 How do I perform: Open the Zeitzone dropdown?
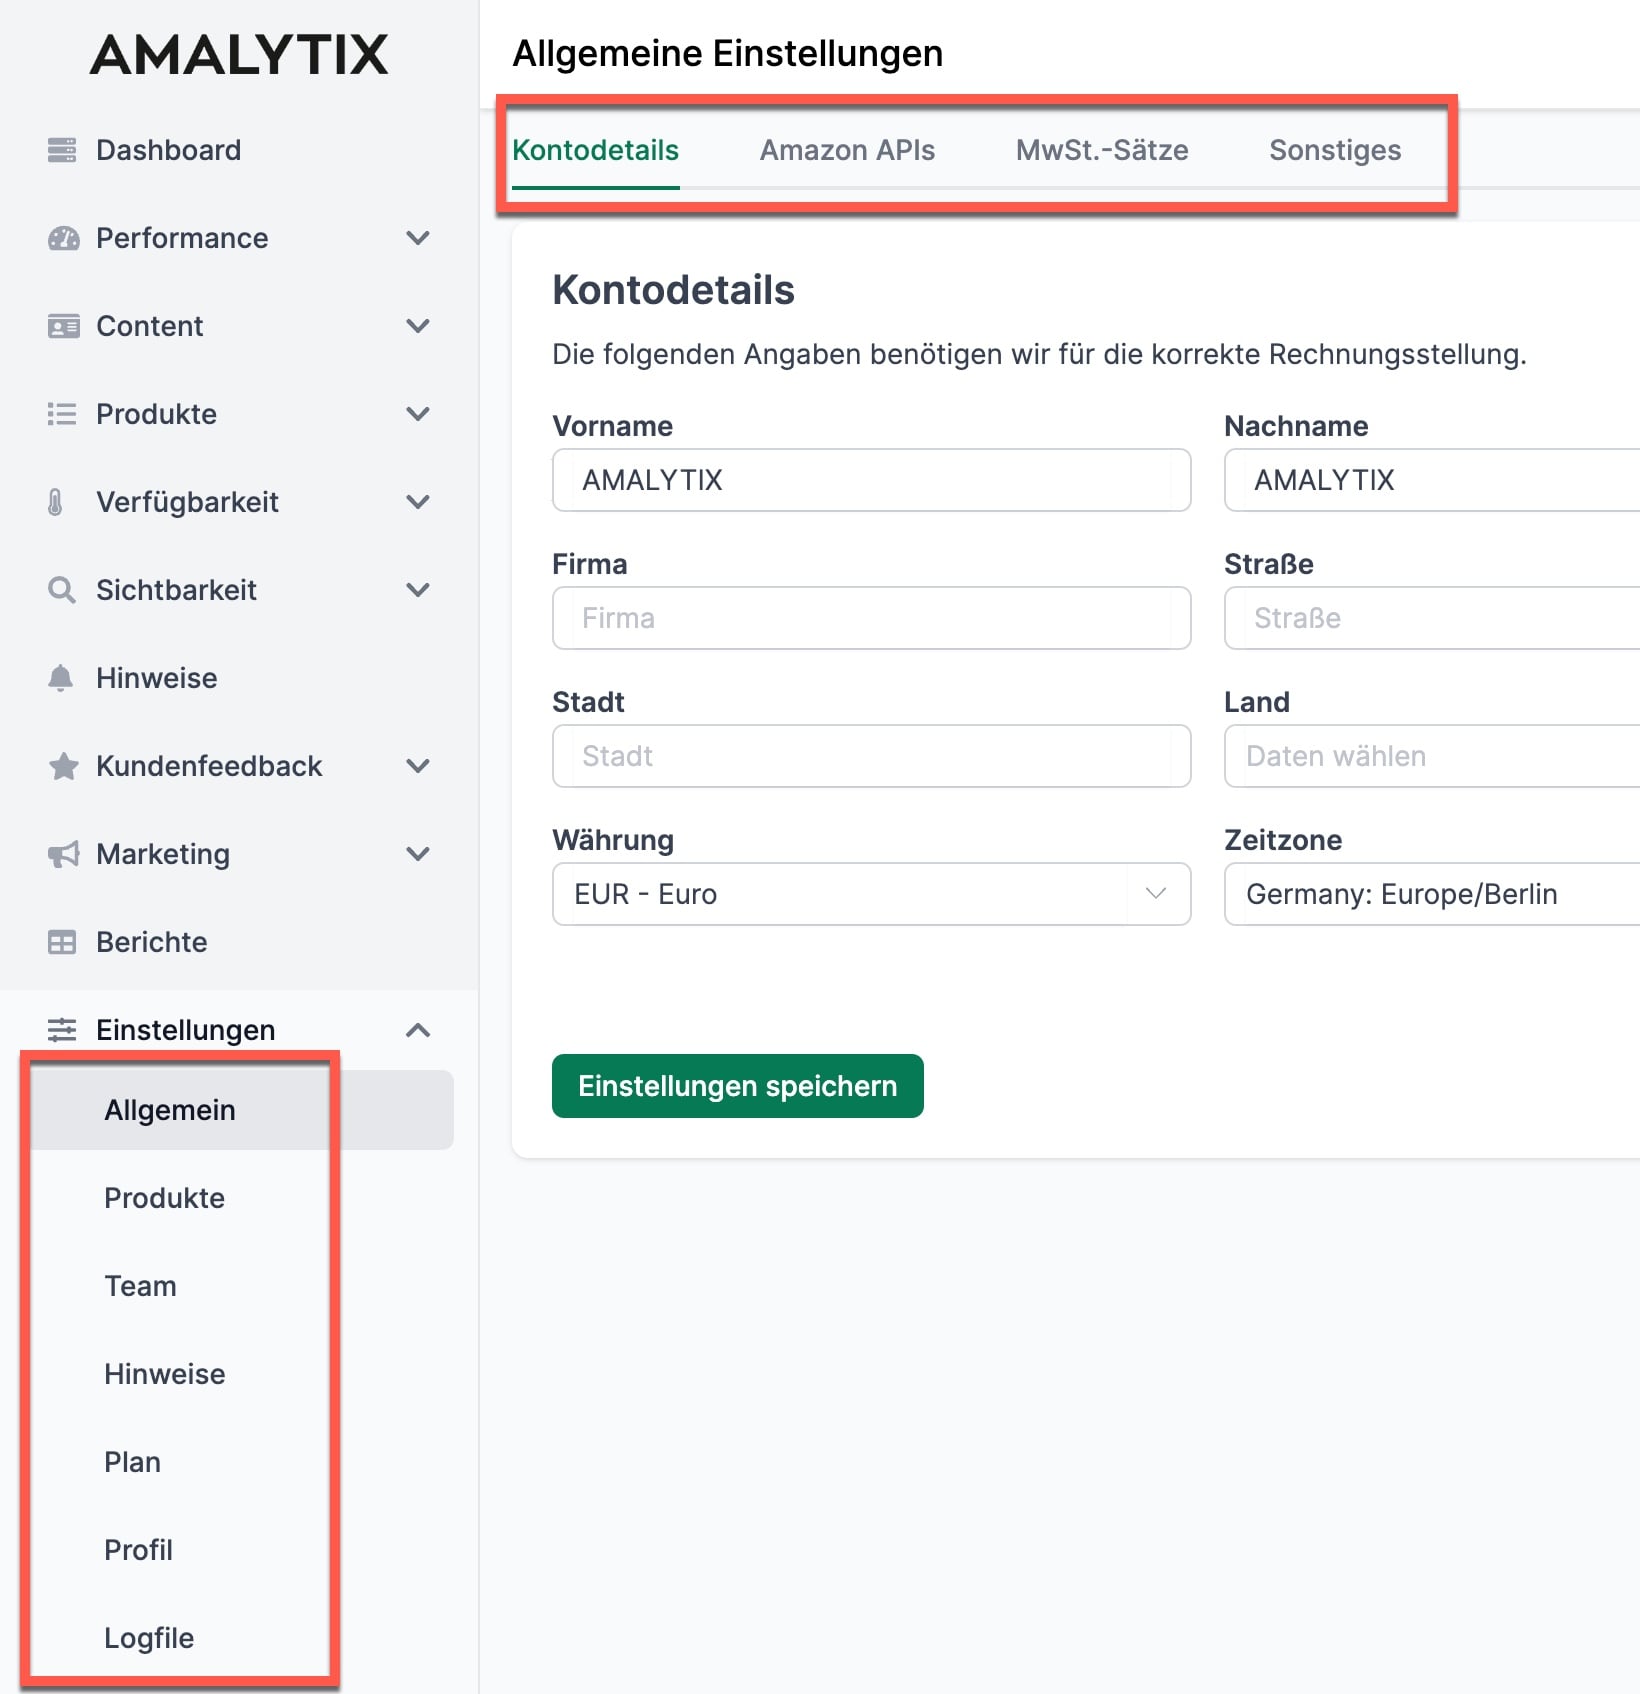(1432, 894)
